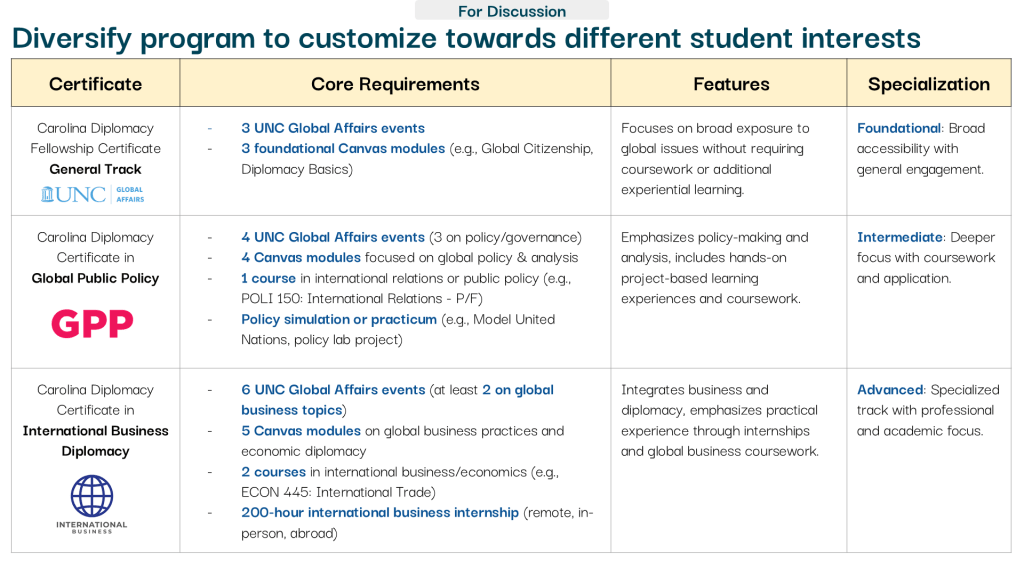This screenshot has height=576, width=1024.
Task: Select the Advanced specialization label
Action: click(889, 390)
